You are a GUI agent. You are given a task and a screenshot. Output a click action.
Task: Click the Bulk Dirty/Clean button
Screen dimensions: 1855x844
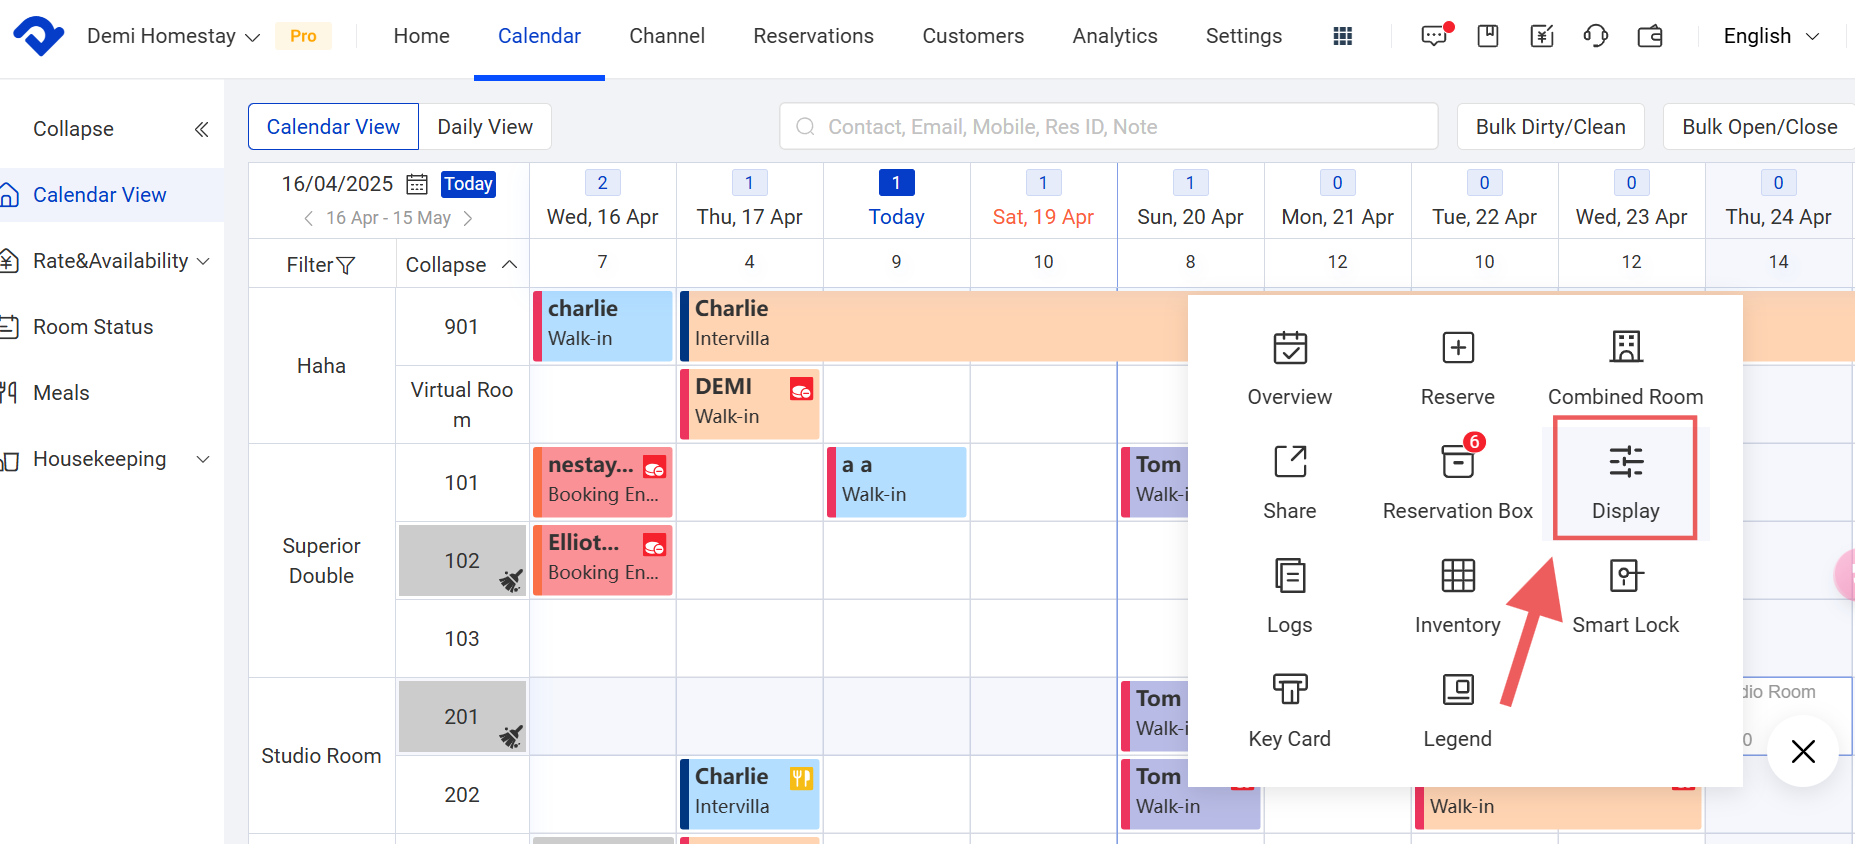[x=1550, y=127]
